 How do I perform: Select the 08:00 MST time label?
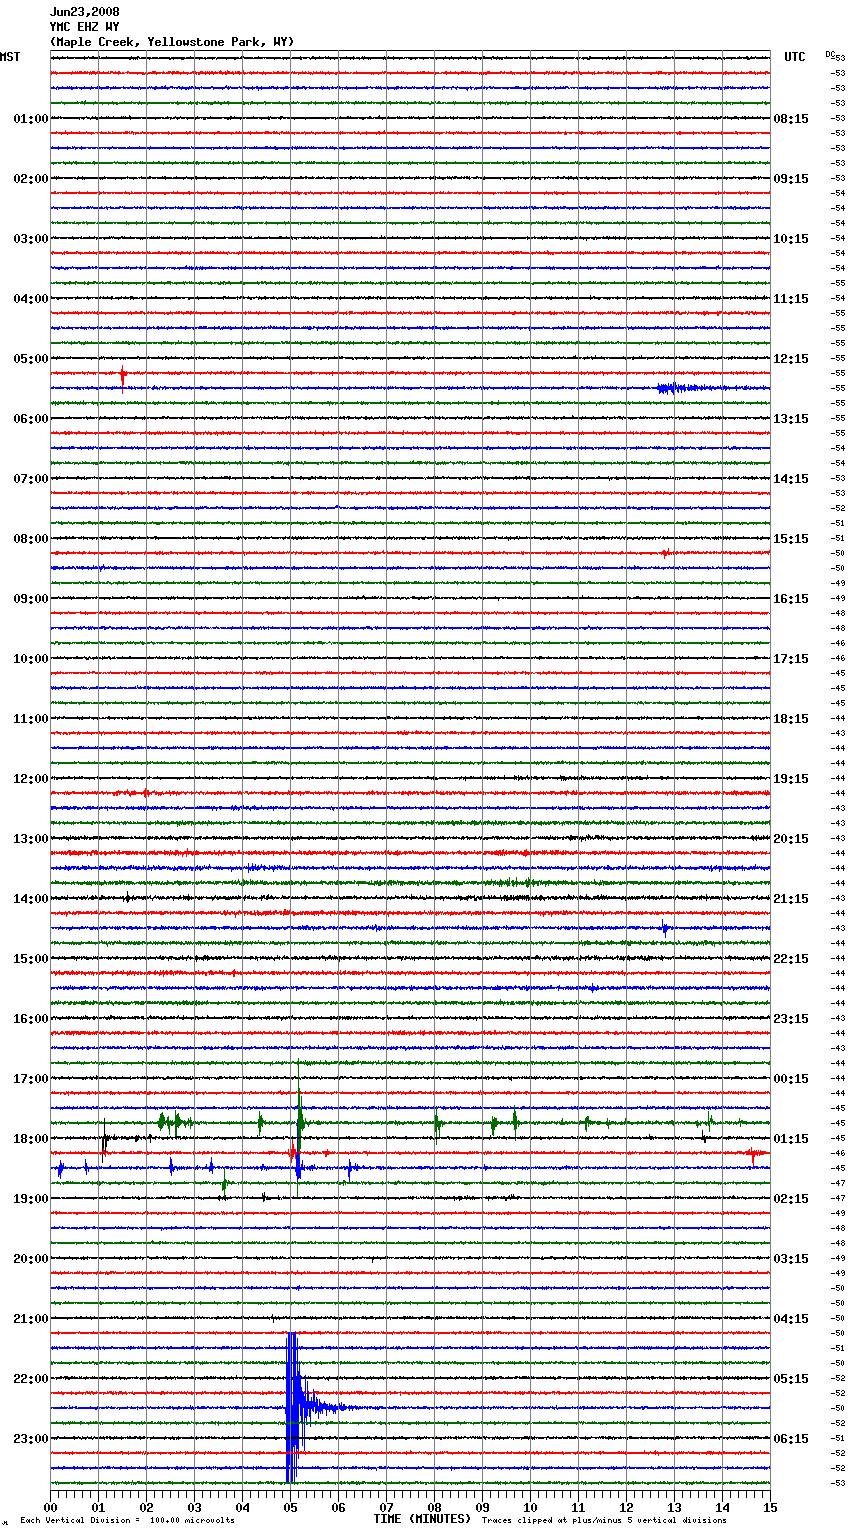31,539
